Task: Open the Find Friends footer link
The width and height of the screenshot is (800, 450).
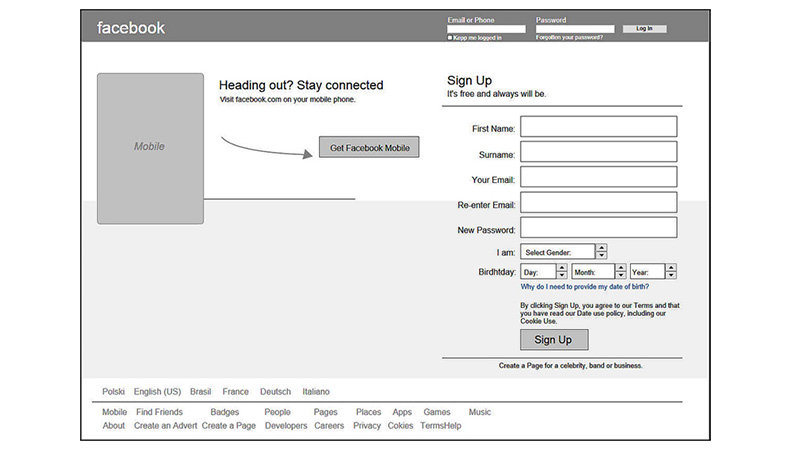Action: [x=159, y=412]
